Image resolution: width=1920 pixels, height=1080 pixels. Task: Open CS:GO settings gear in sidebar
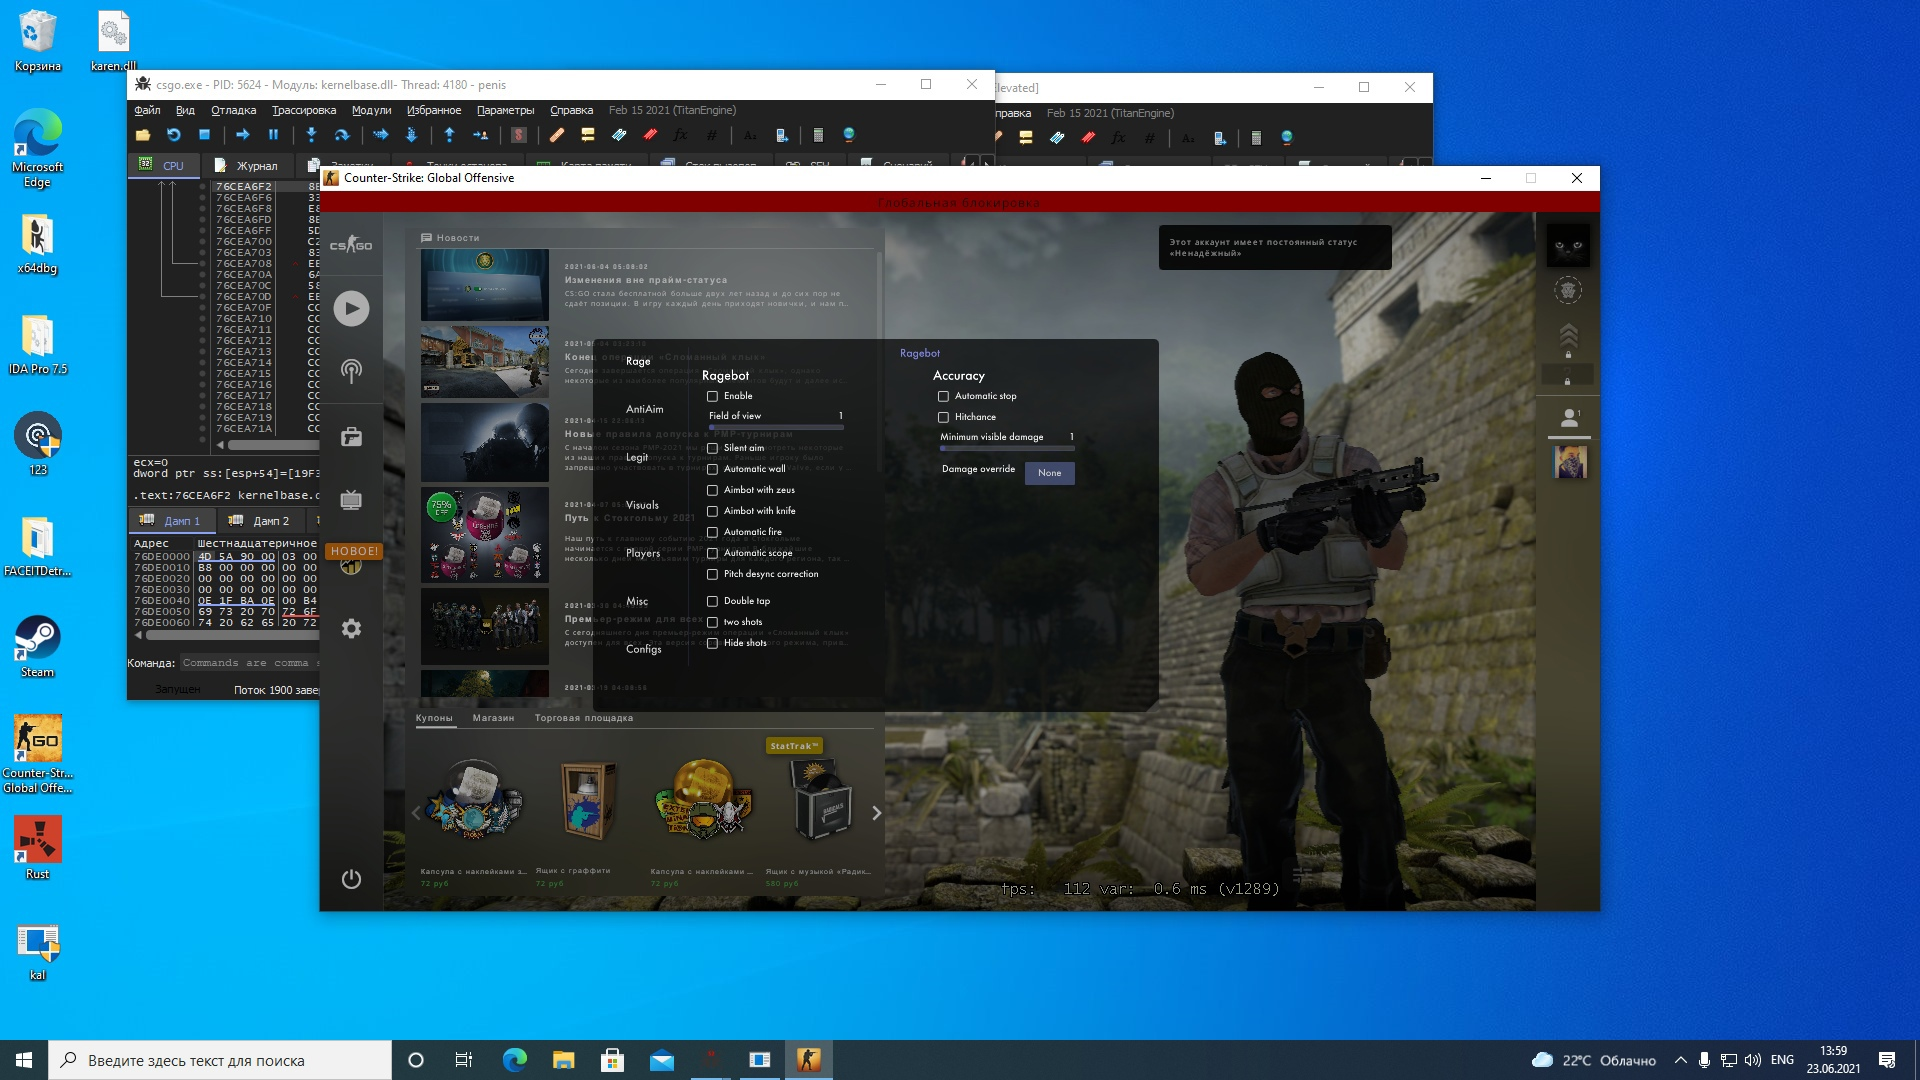coord(351,629)
